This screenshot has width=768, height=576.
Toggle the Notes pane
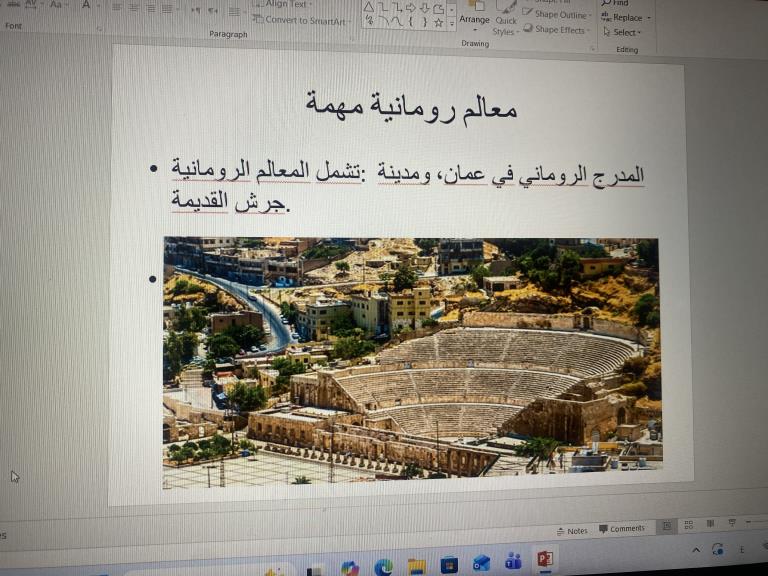[572, 530]
